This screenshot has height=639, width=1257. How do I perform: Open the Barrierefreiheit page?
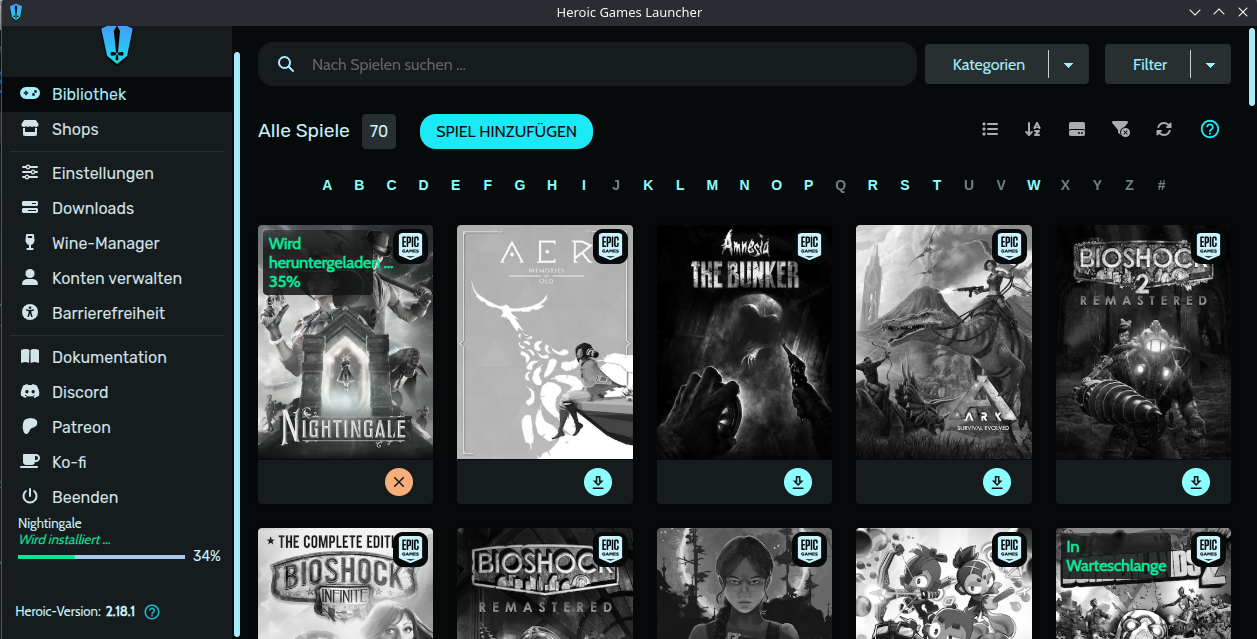[116, 313]
